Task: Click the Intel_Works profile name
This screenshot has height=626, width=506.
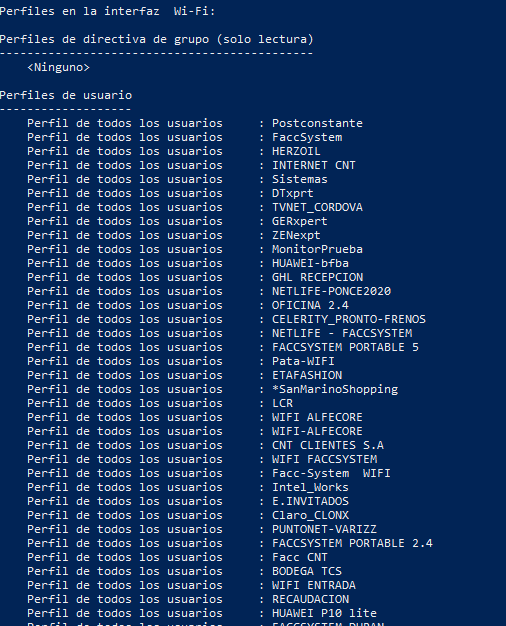Action: [310, 487]
